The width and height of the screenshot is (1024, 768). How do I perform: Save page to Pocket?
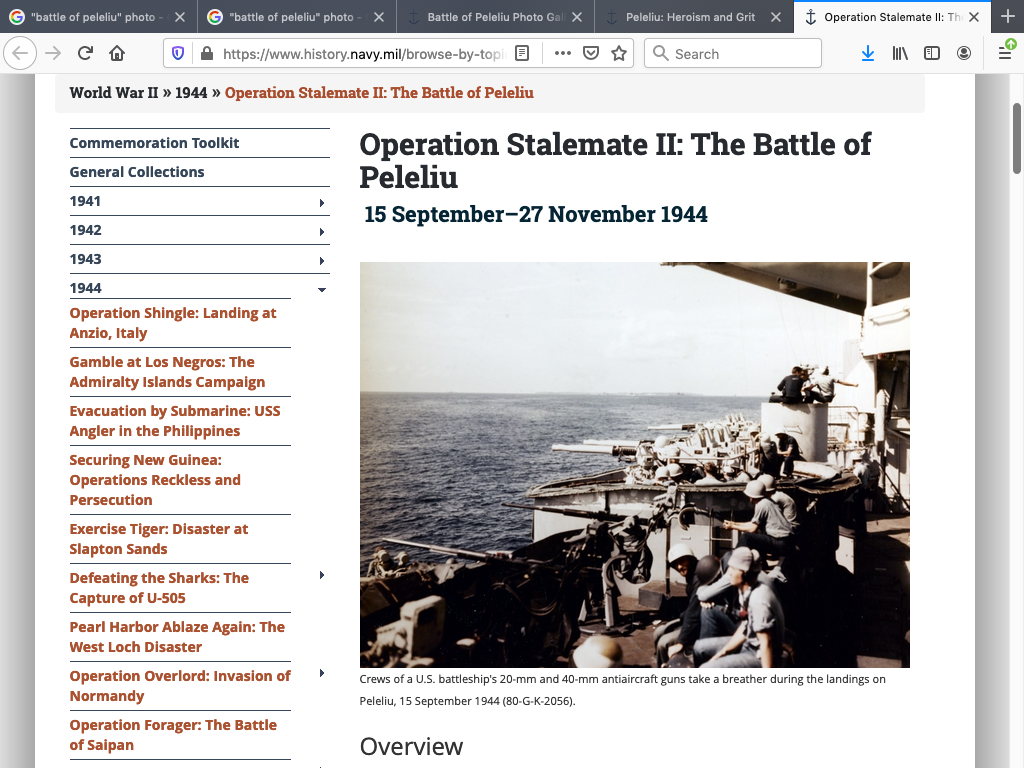pyautogui.click(x=591, y=54)
